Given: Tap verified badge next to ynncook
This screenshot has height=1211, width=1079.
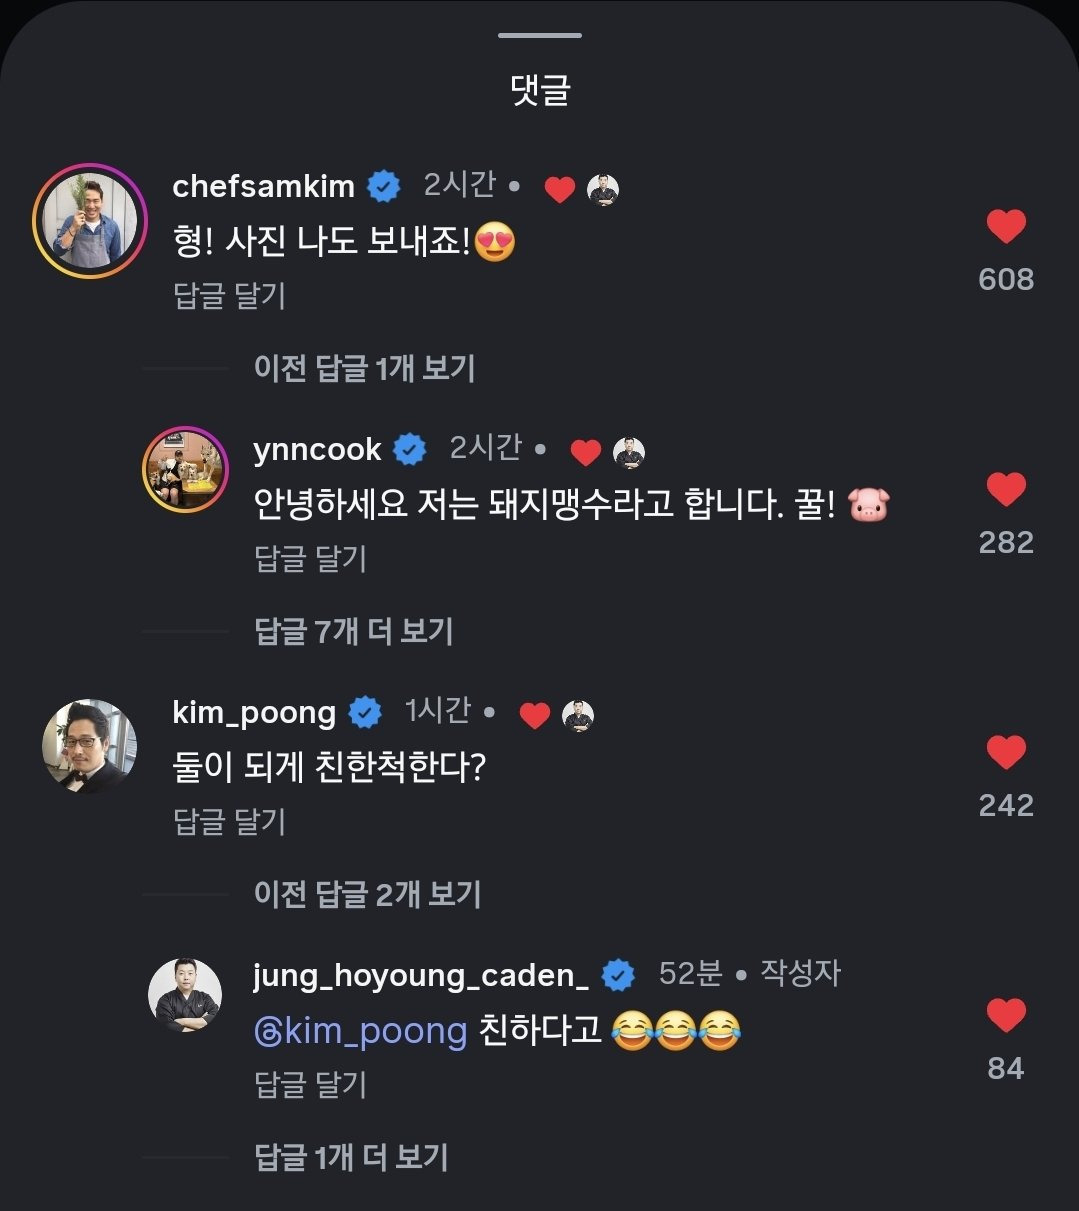Looking at the screenshot, I should 410,450.
